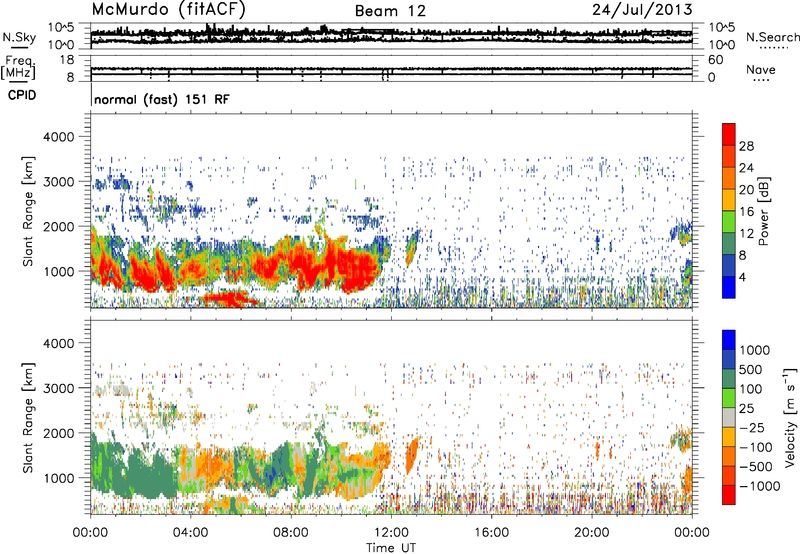Screen dimensions: 800x554
Task: Click the 4 label on Power colorbar
Action: point(743,278)
